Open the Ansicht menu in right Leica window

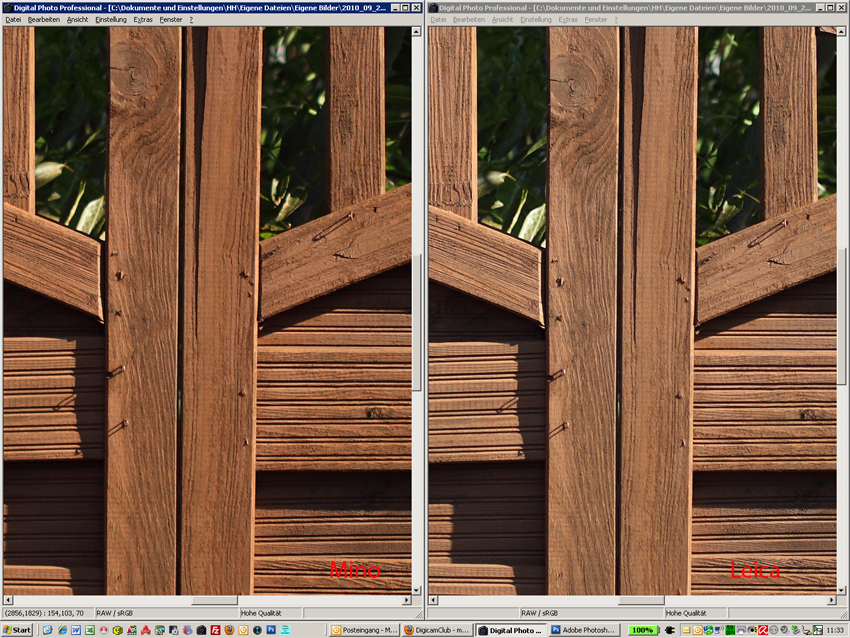pyautogui.click(x=503, y=20)
